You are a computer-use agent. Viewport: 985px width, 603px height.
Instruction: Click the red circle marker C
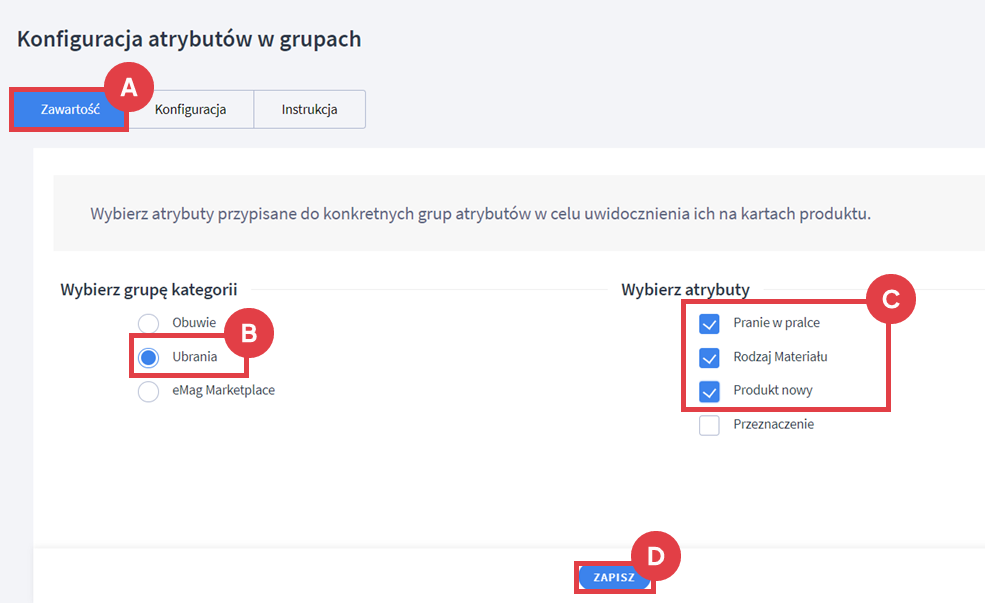[891, 297]
